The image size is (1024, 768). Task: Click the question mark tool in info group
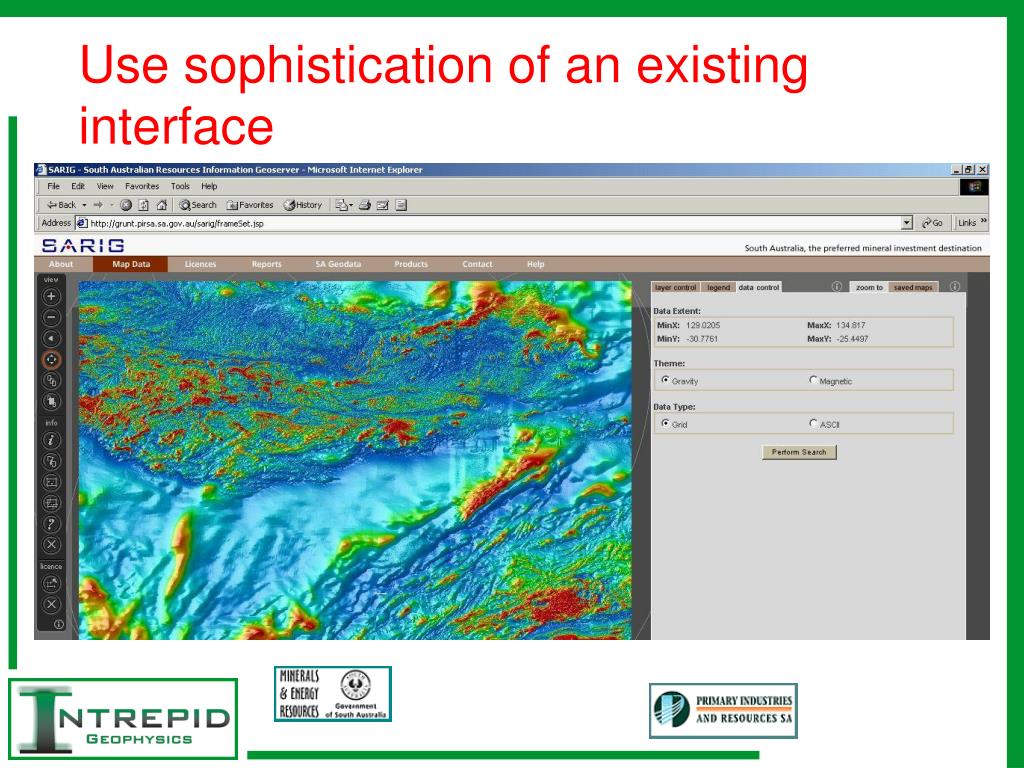(x=51, y=524)
